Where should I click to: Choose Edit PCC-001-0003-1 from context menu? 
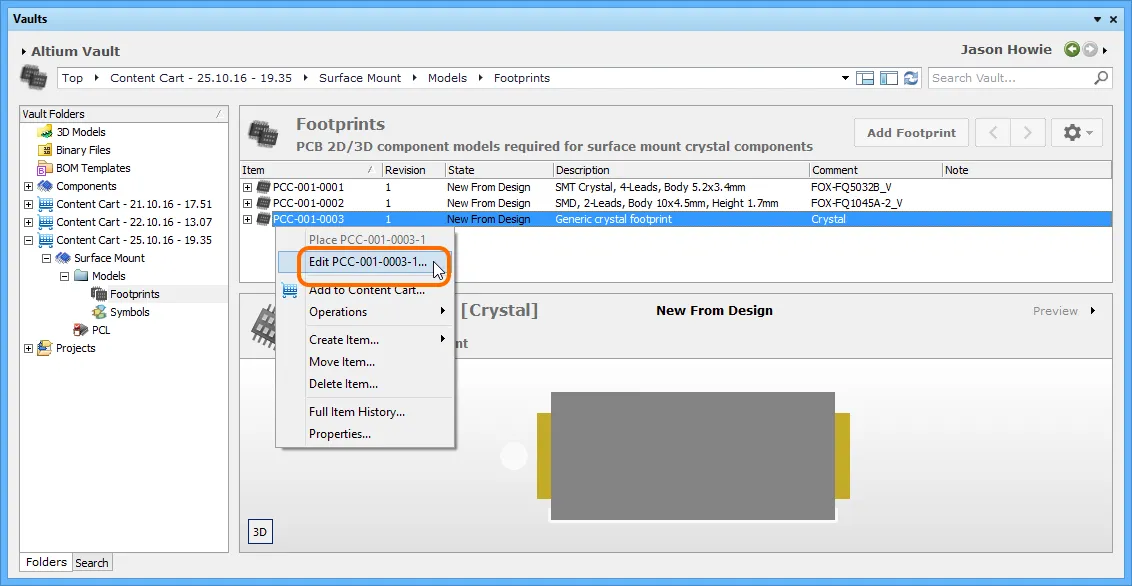coord(365,262)
